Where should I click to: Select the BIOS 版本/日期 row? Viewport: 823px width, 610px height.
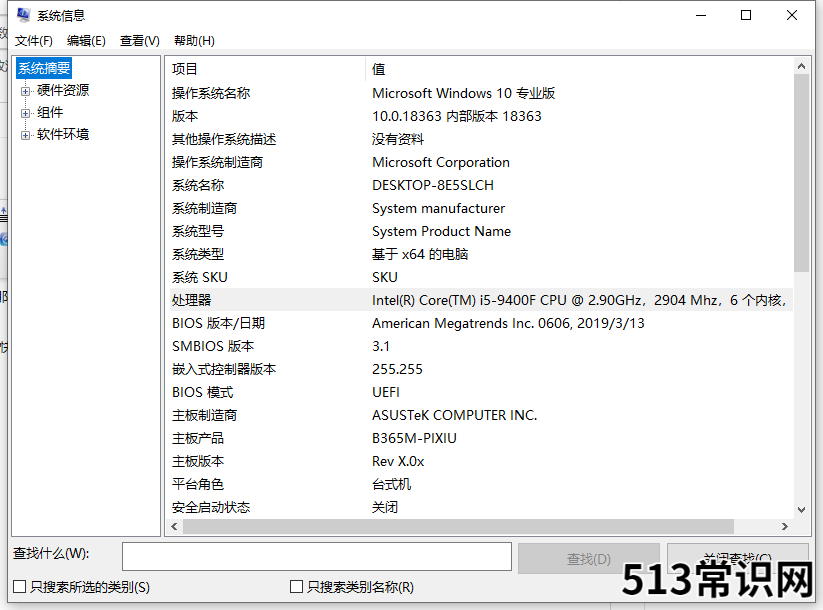pyautogui.click(x=481, y=323)
